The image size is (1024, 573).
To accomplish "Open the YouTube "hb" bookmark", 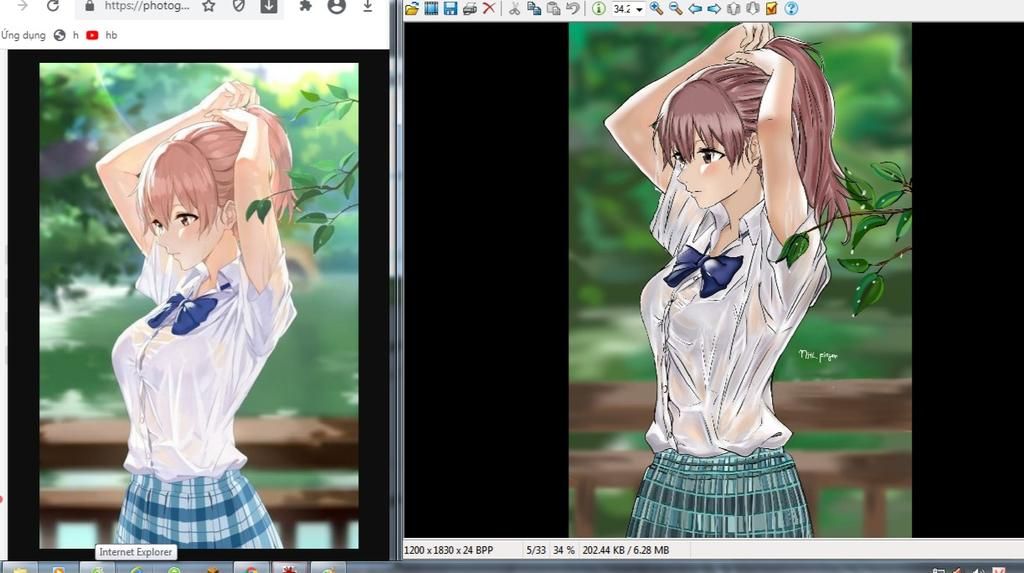I will tap(102, 35).
